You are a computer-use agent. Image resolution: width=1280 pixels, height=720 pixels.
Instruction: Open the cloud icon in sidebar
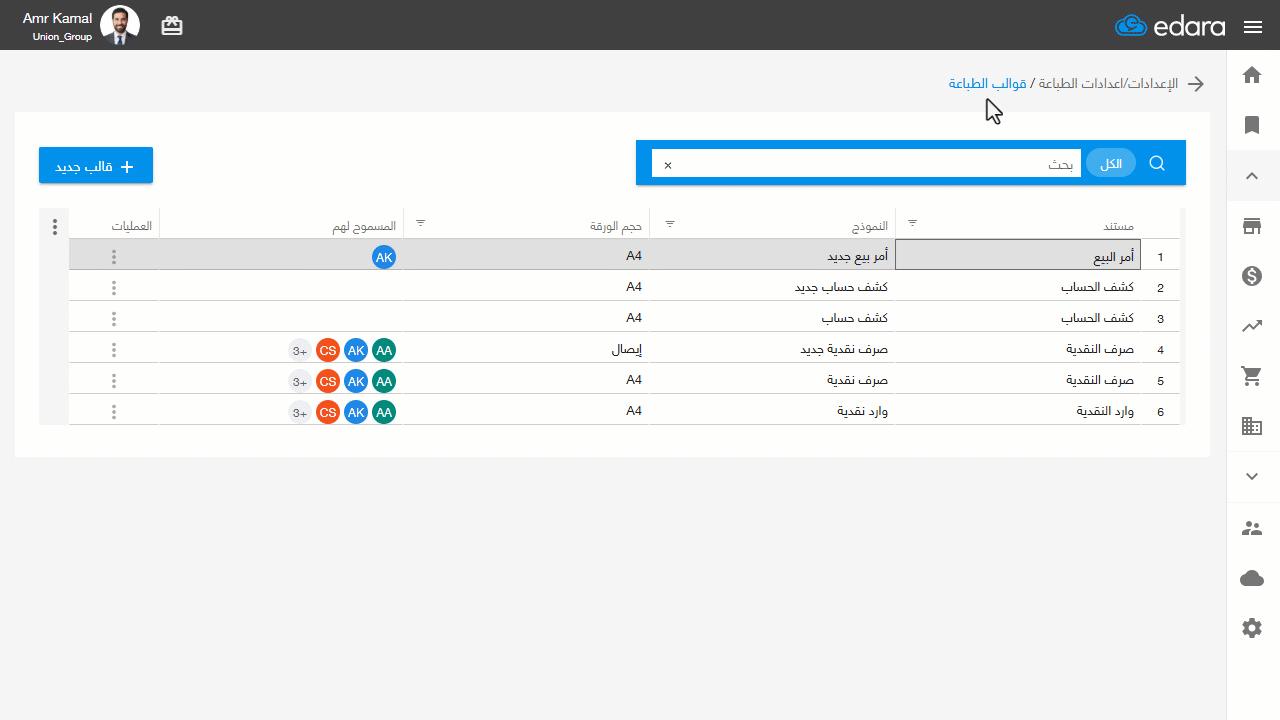point(1251,578)
